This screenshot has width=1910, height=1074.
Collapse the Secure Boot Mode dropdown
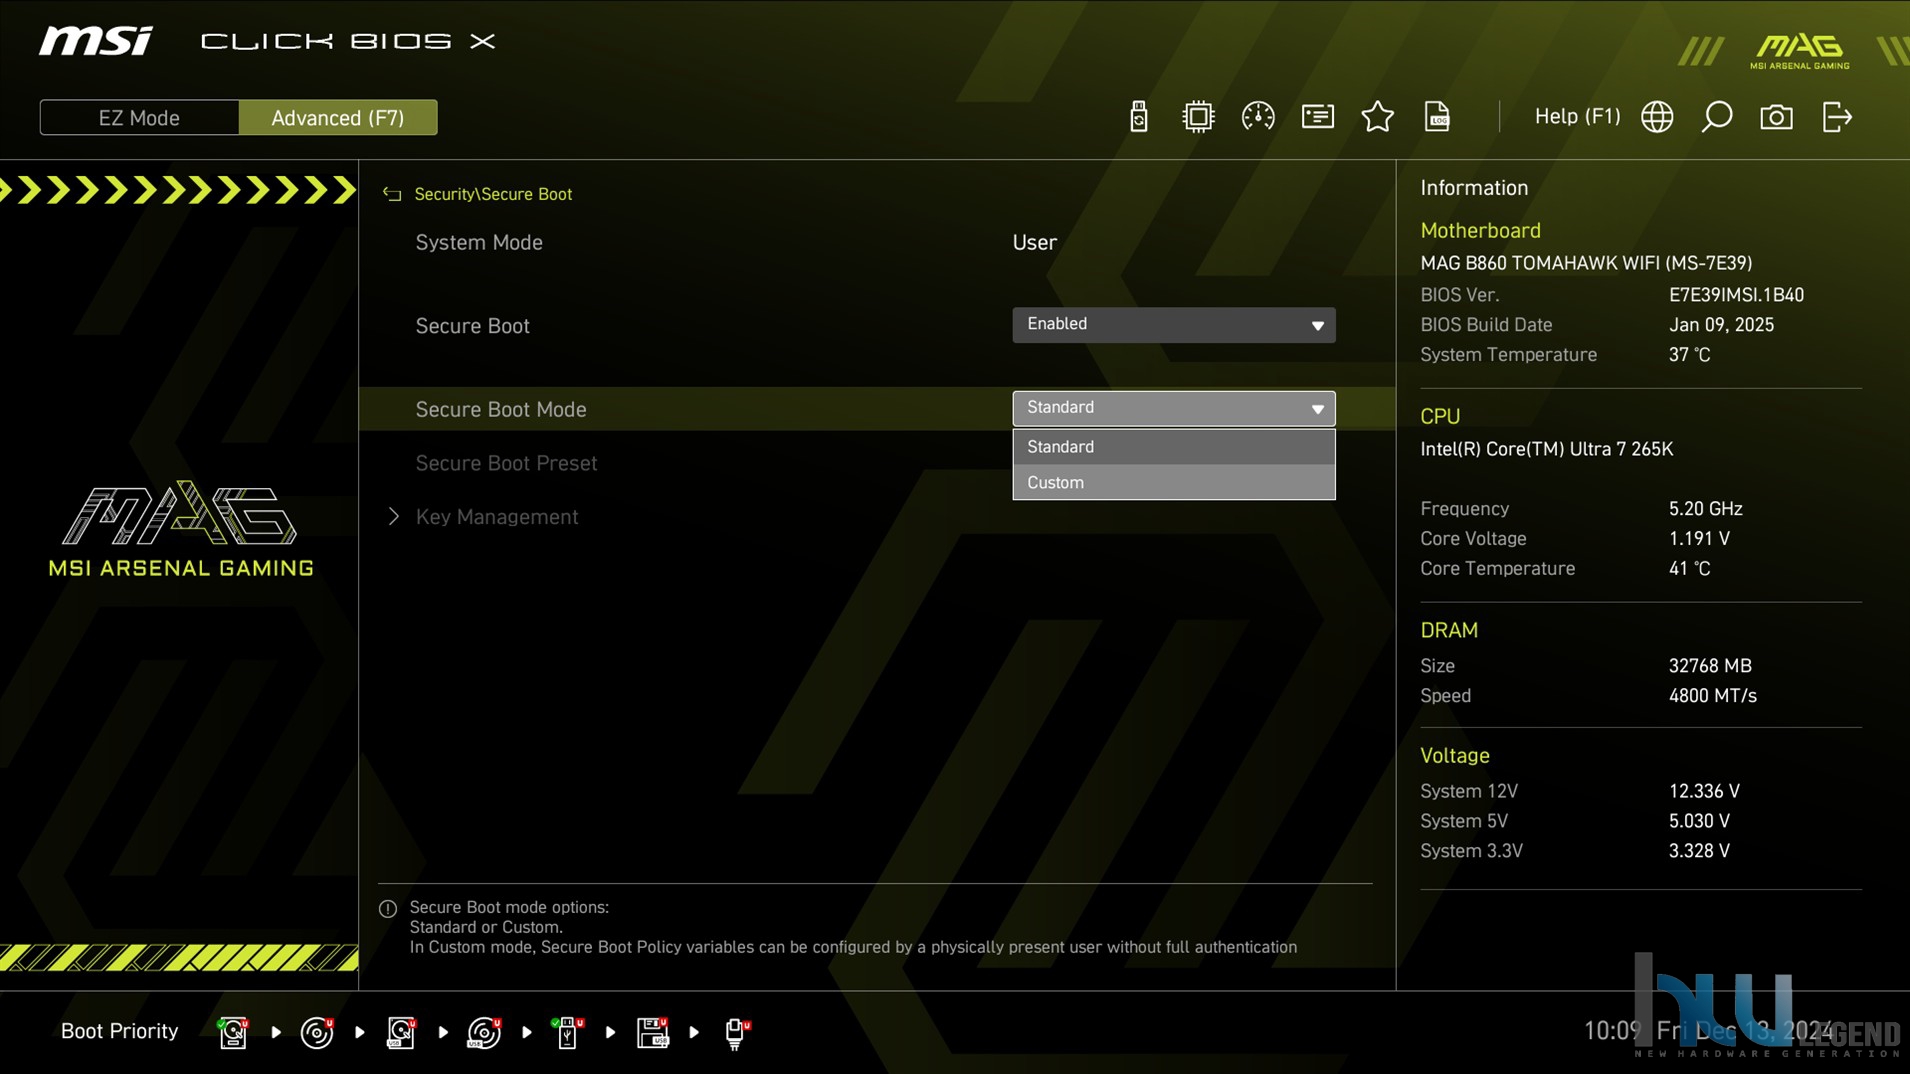coord(1173,409)
